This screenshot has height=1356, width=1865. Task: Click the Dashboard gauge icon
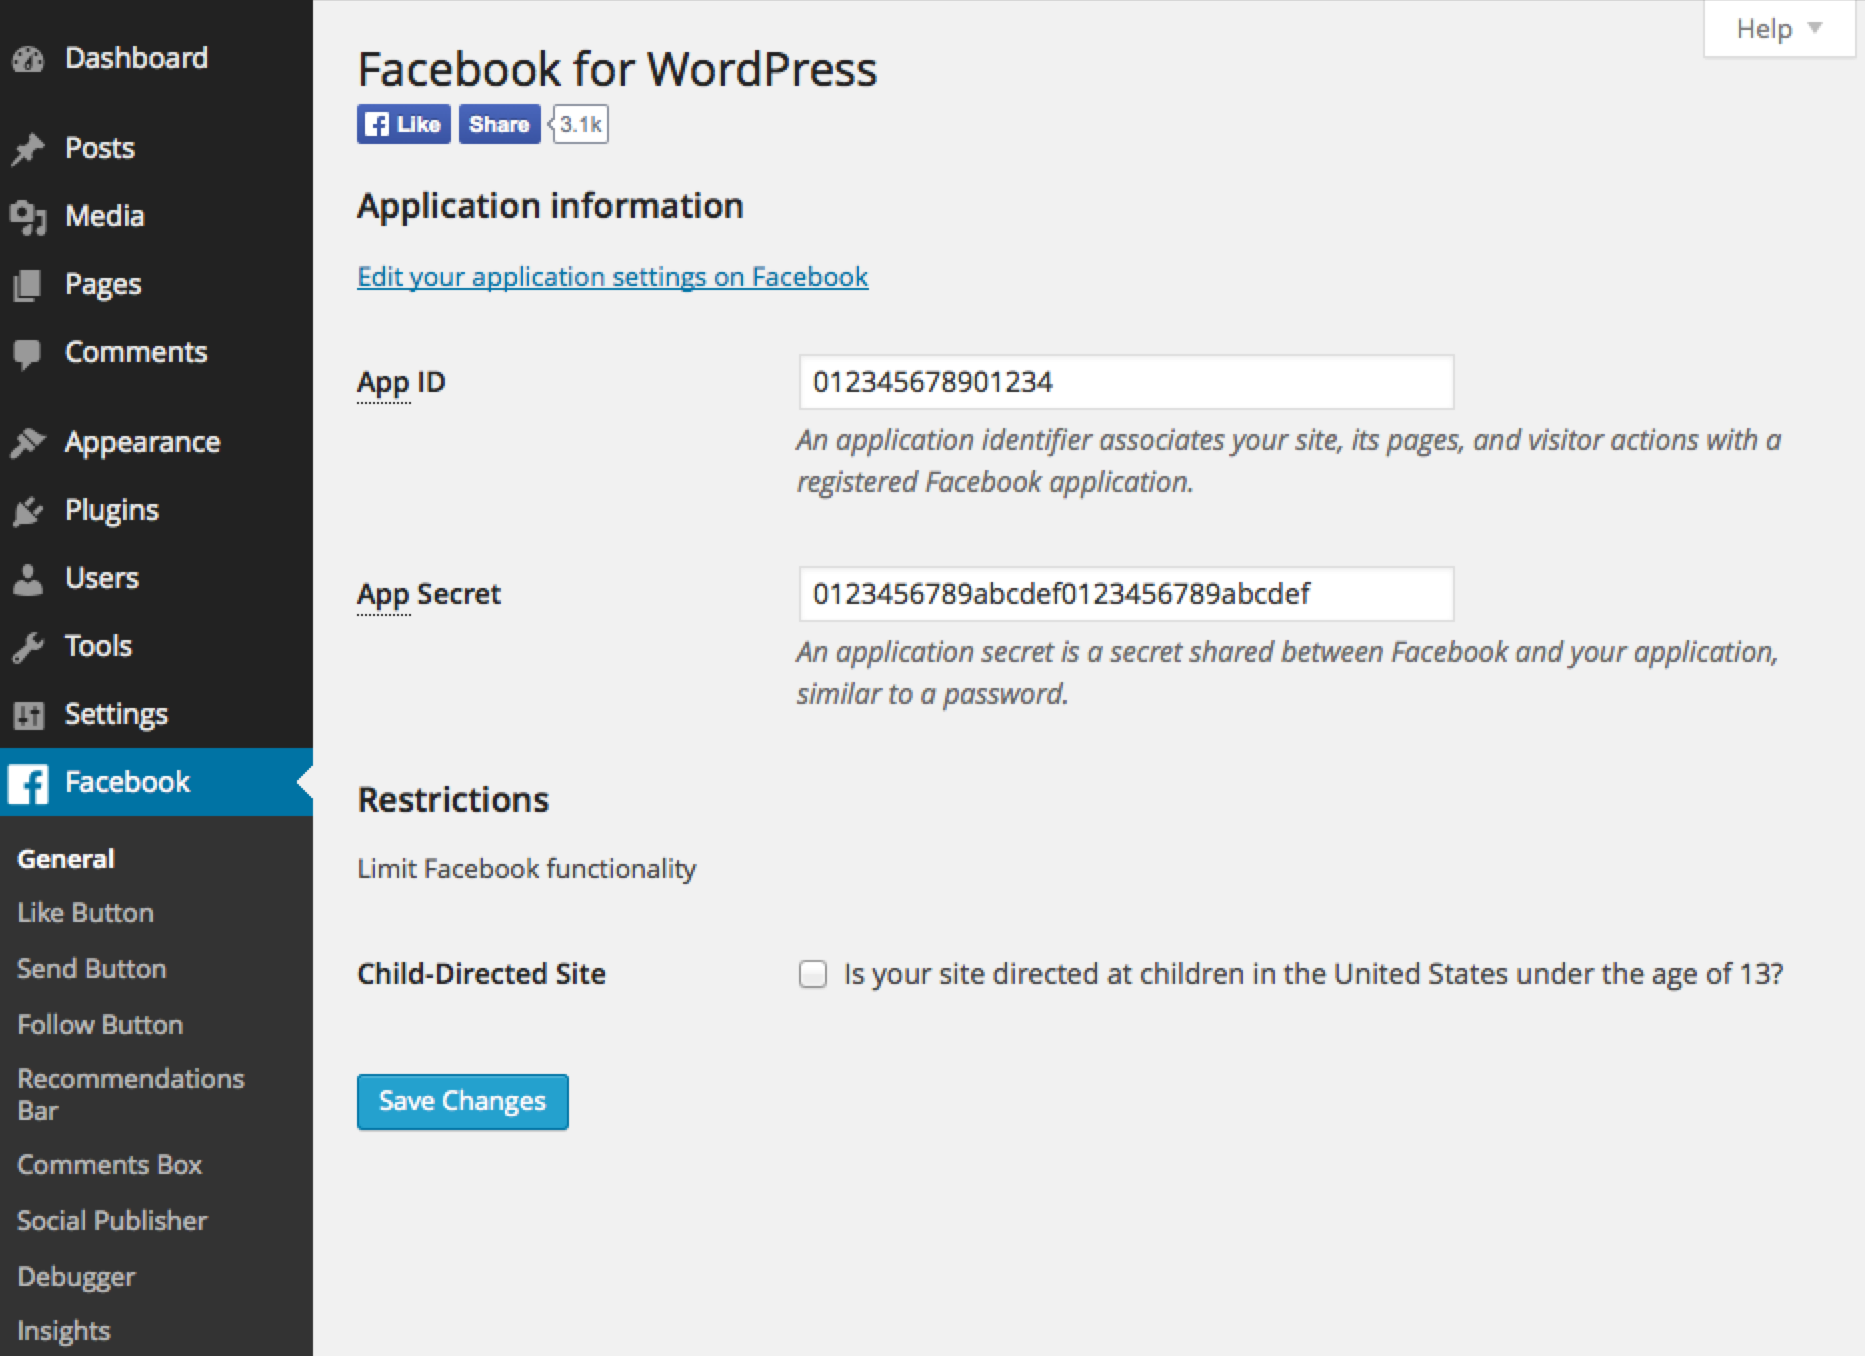[28, 59]
